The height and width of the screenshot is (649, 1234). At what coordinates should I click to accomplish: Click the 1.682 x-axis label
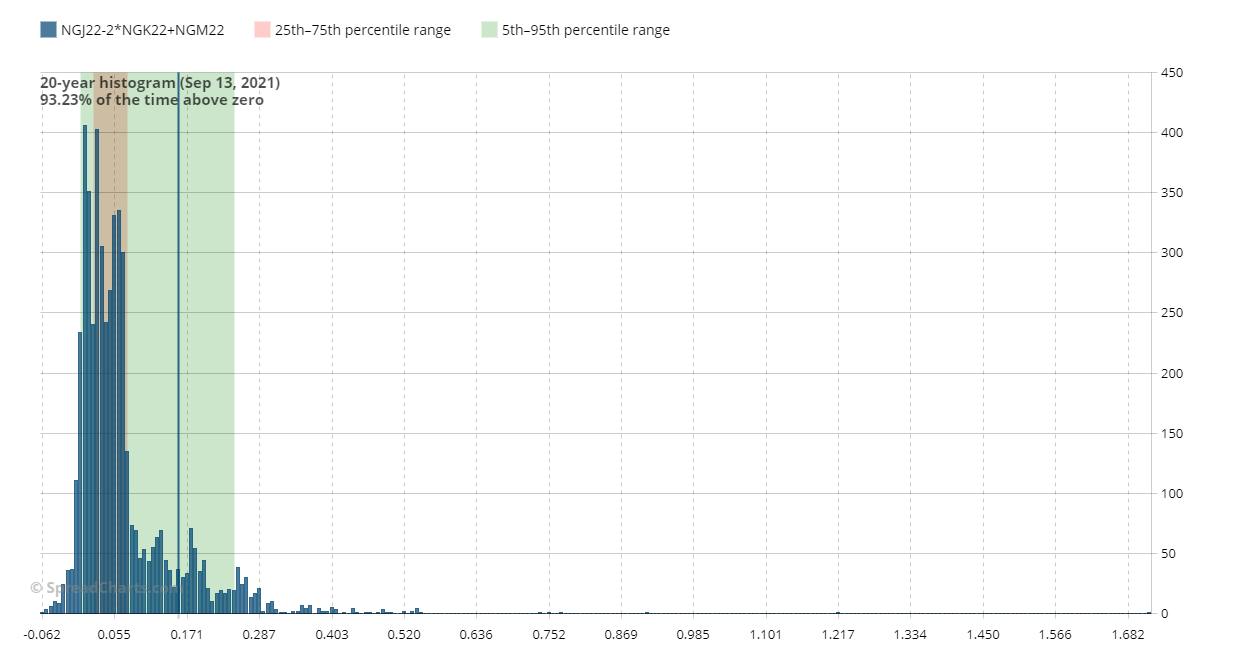click(1128, 634)
